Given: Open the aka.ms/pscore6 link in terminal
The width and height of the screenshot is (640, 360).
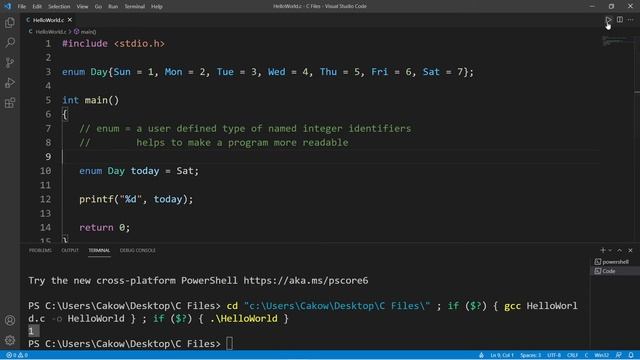Looking at the screenshot, I should coord(306,281).
